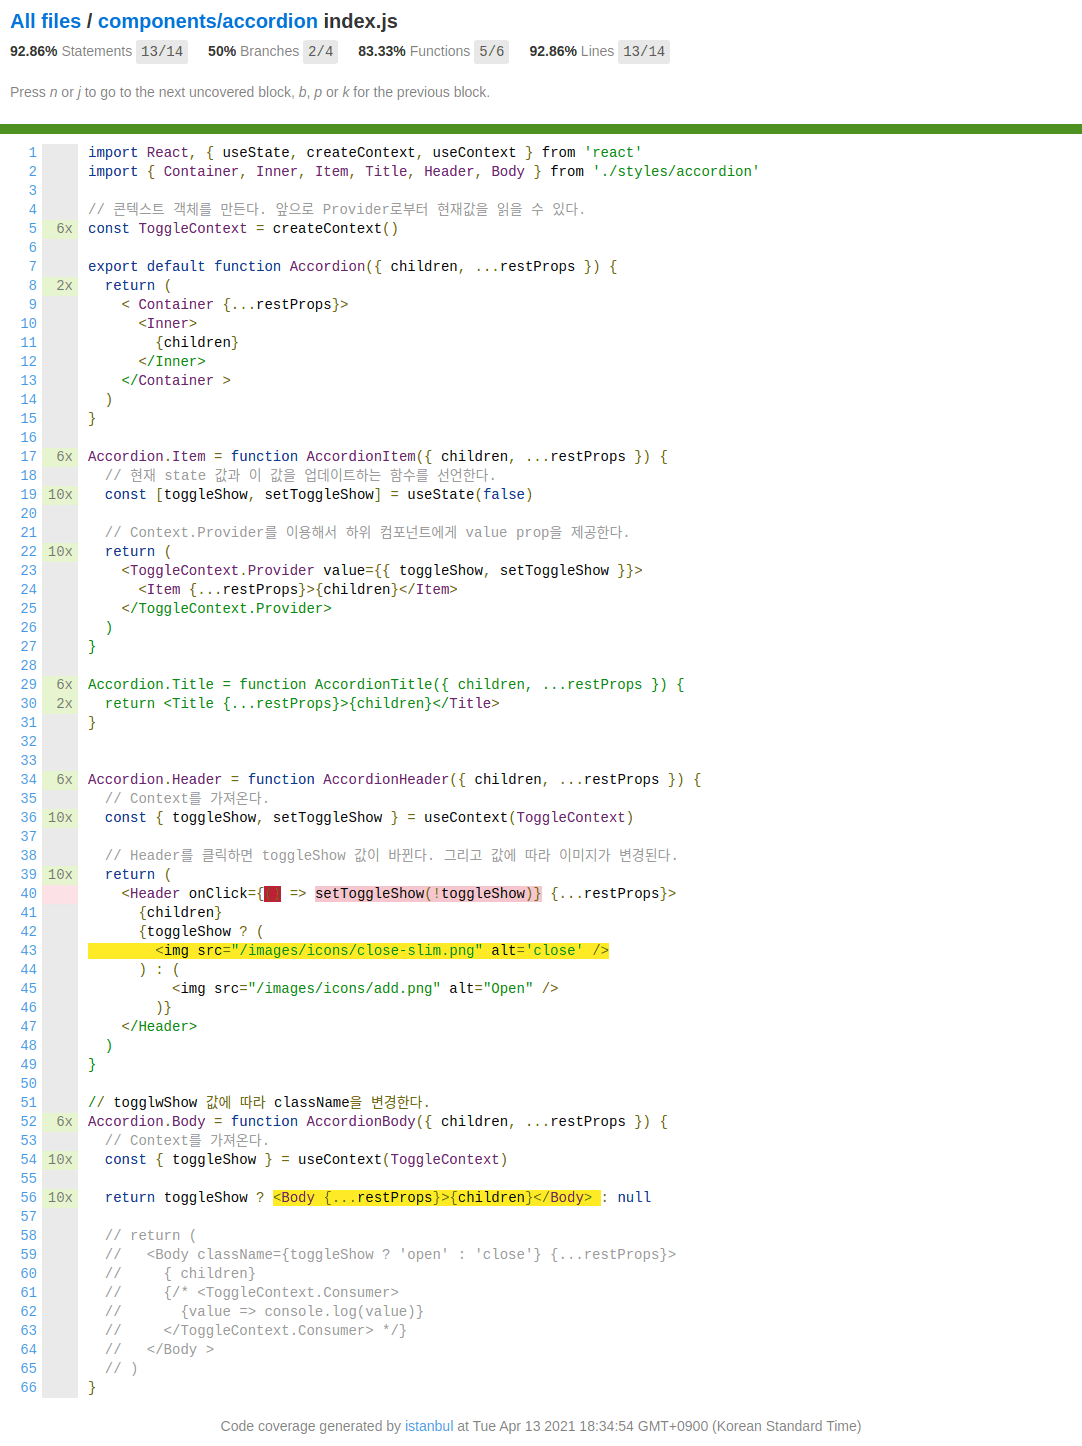Click line number 8
The image size is (1082, 1446).
[32, 286]
